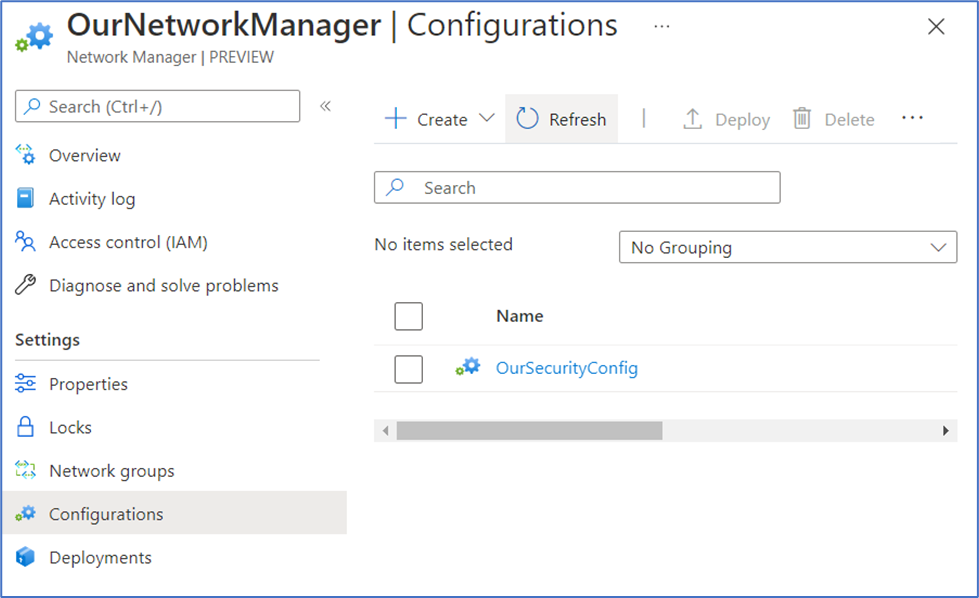The height and width of the screenshot is (598, 979).
Task: Click the Properties sliders icon
Action: [x=26, y=384]
